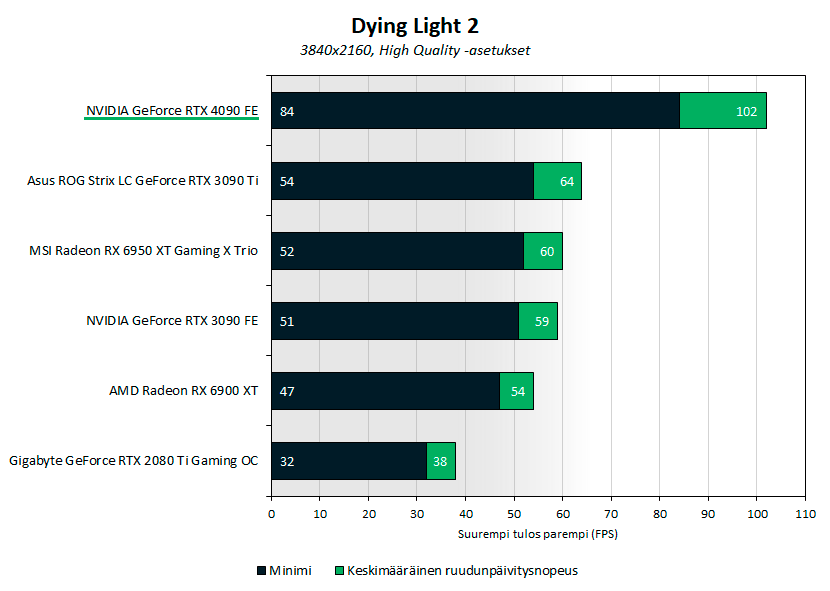Click the average value 54 in the RX 6900 XT bar
830x591 pixels.
pos(518,391)
